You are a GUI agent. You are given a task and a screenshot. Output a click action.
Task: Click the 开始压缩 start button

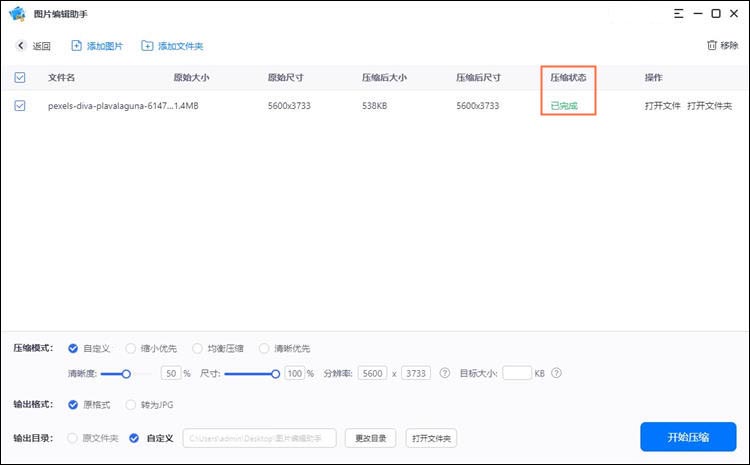pos(688,437)
